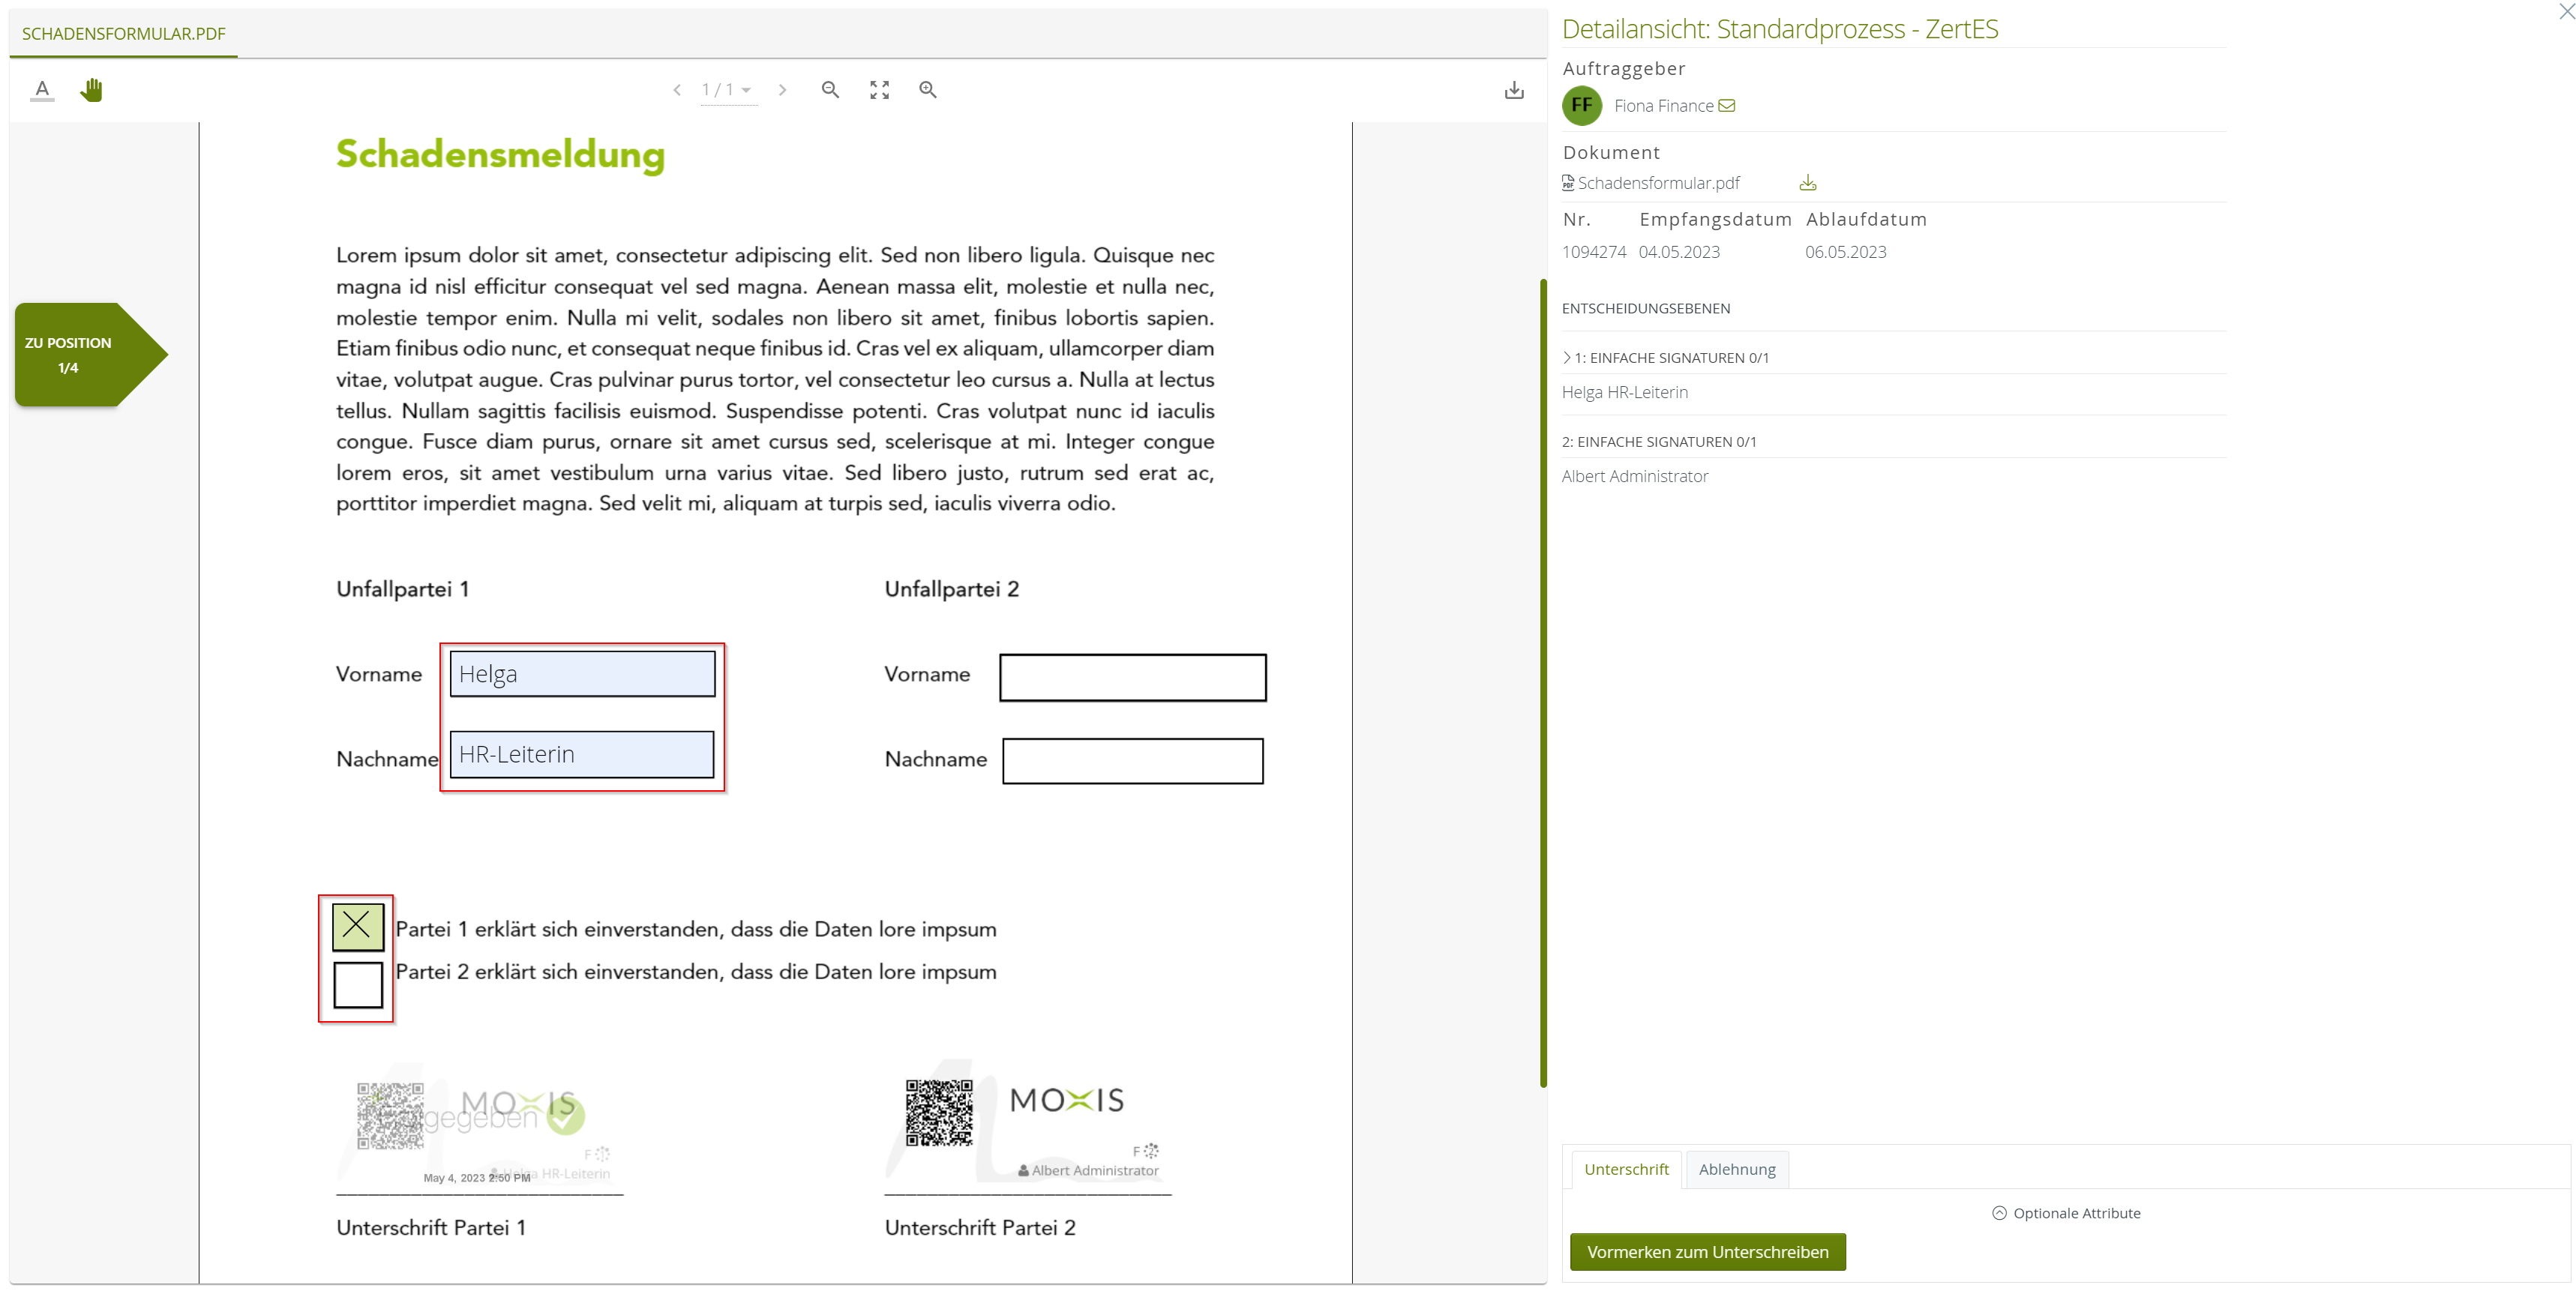
Task: Select the text selection tool icon
Action: coord(42,90)
